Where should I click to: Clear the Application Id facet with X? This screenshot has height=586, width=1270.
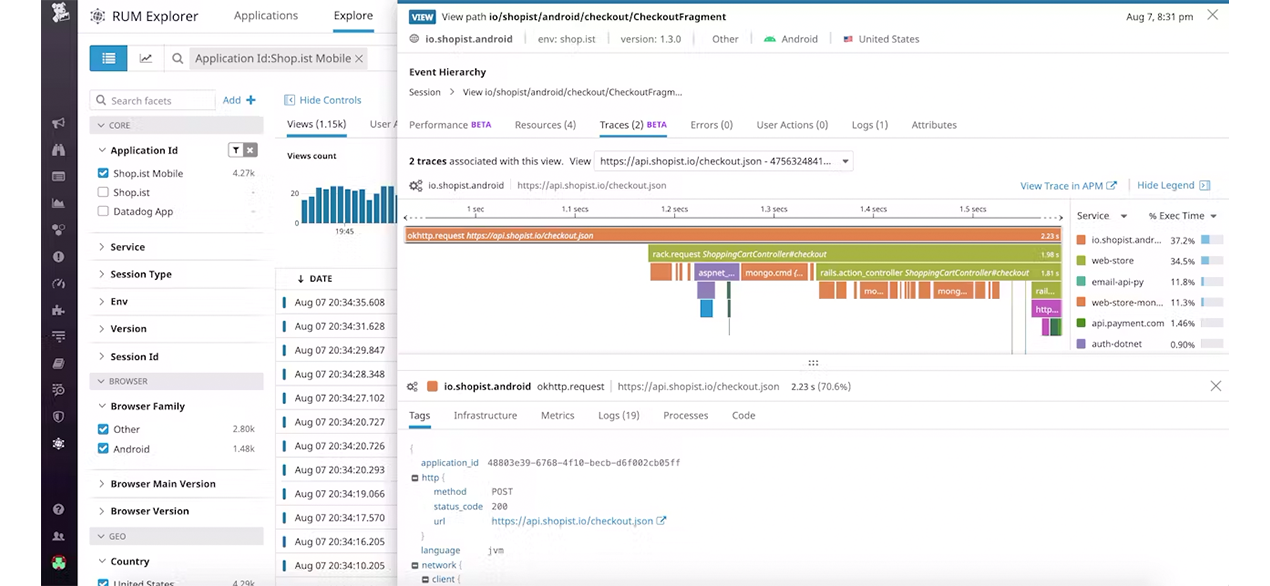tap(250, 150)
